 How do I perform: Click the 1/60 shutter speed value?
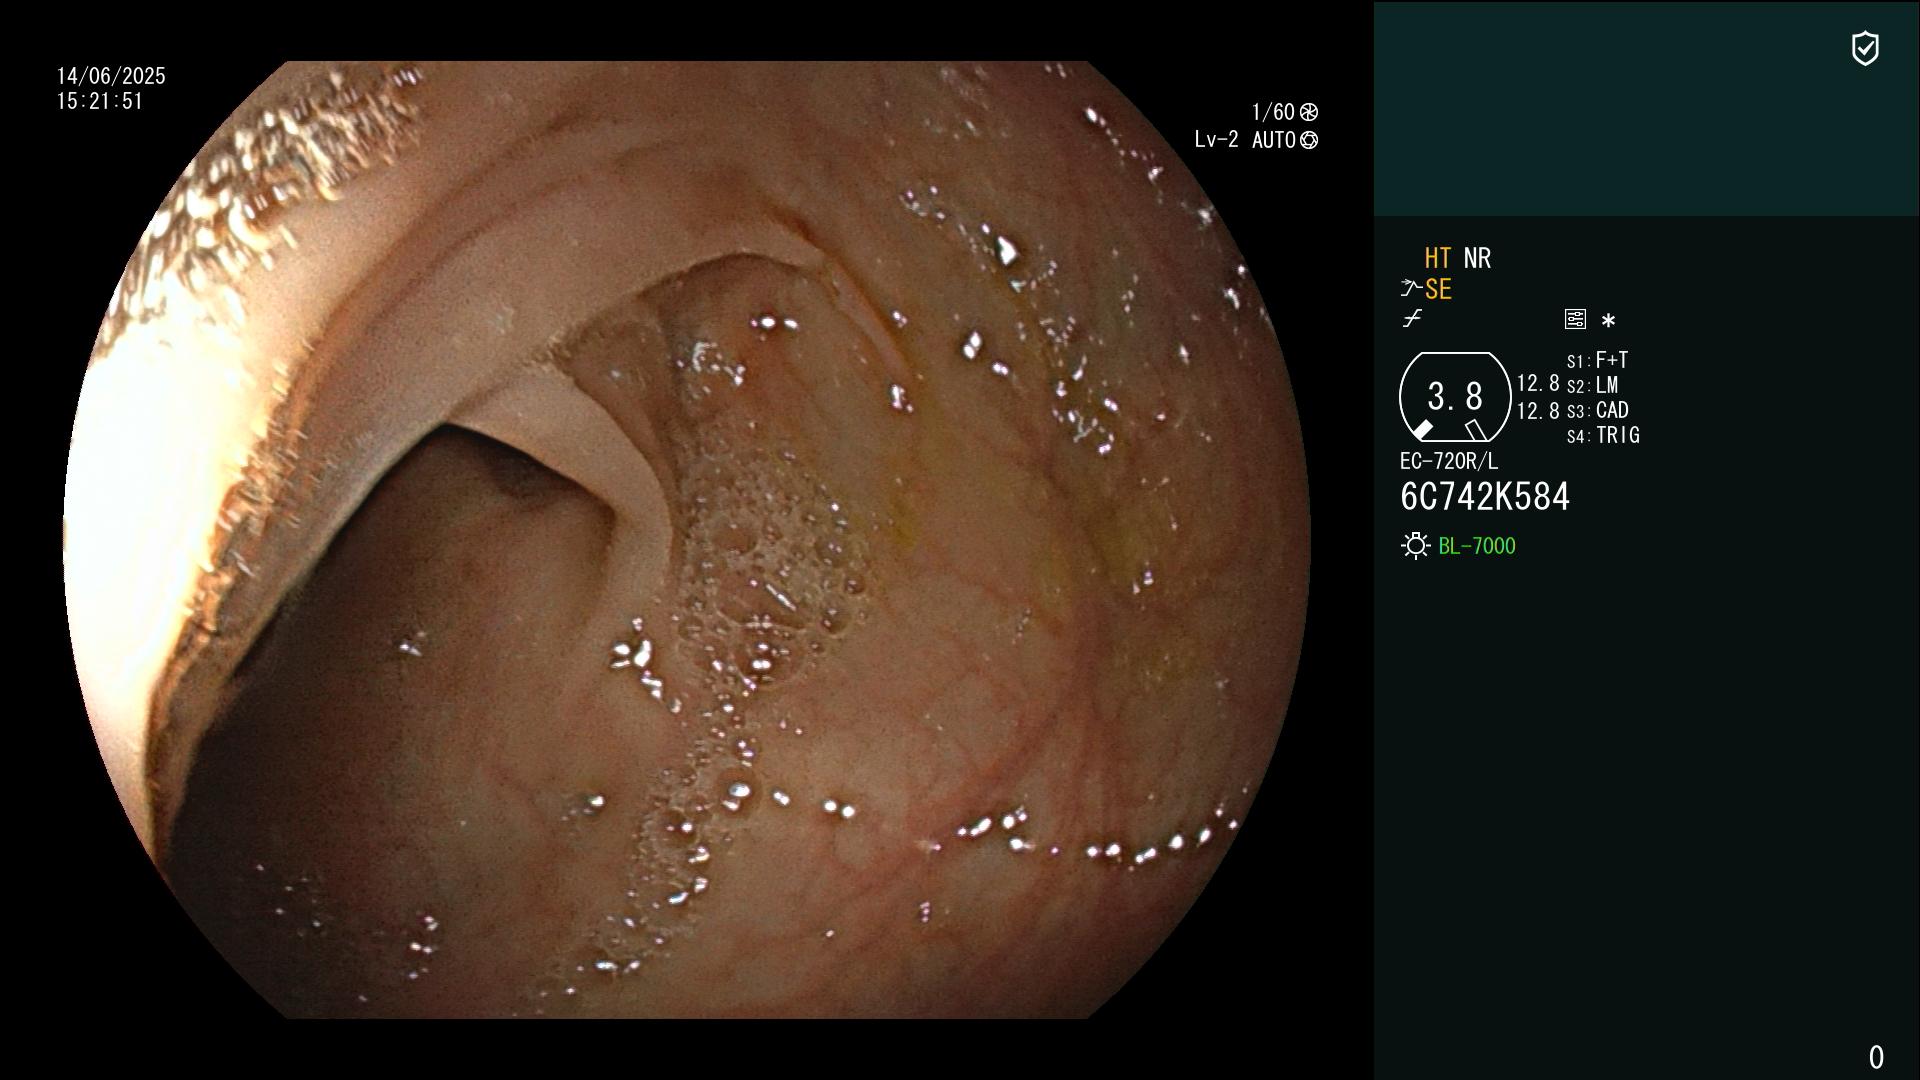point(1273,112)
